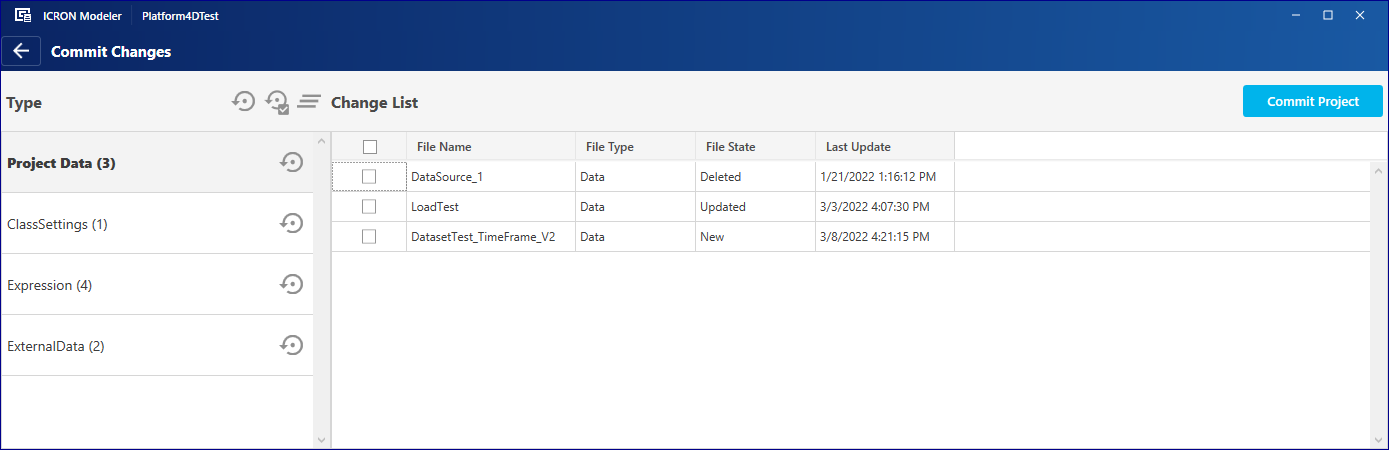Close the ICRON Modeler window
This screenshot has height=450, width=1389.
1360,15
